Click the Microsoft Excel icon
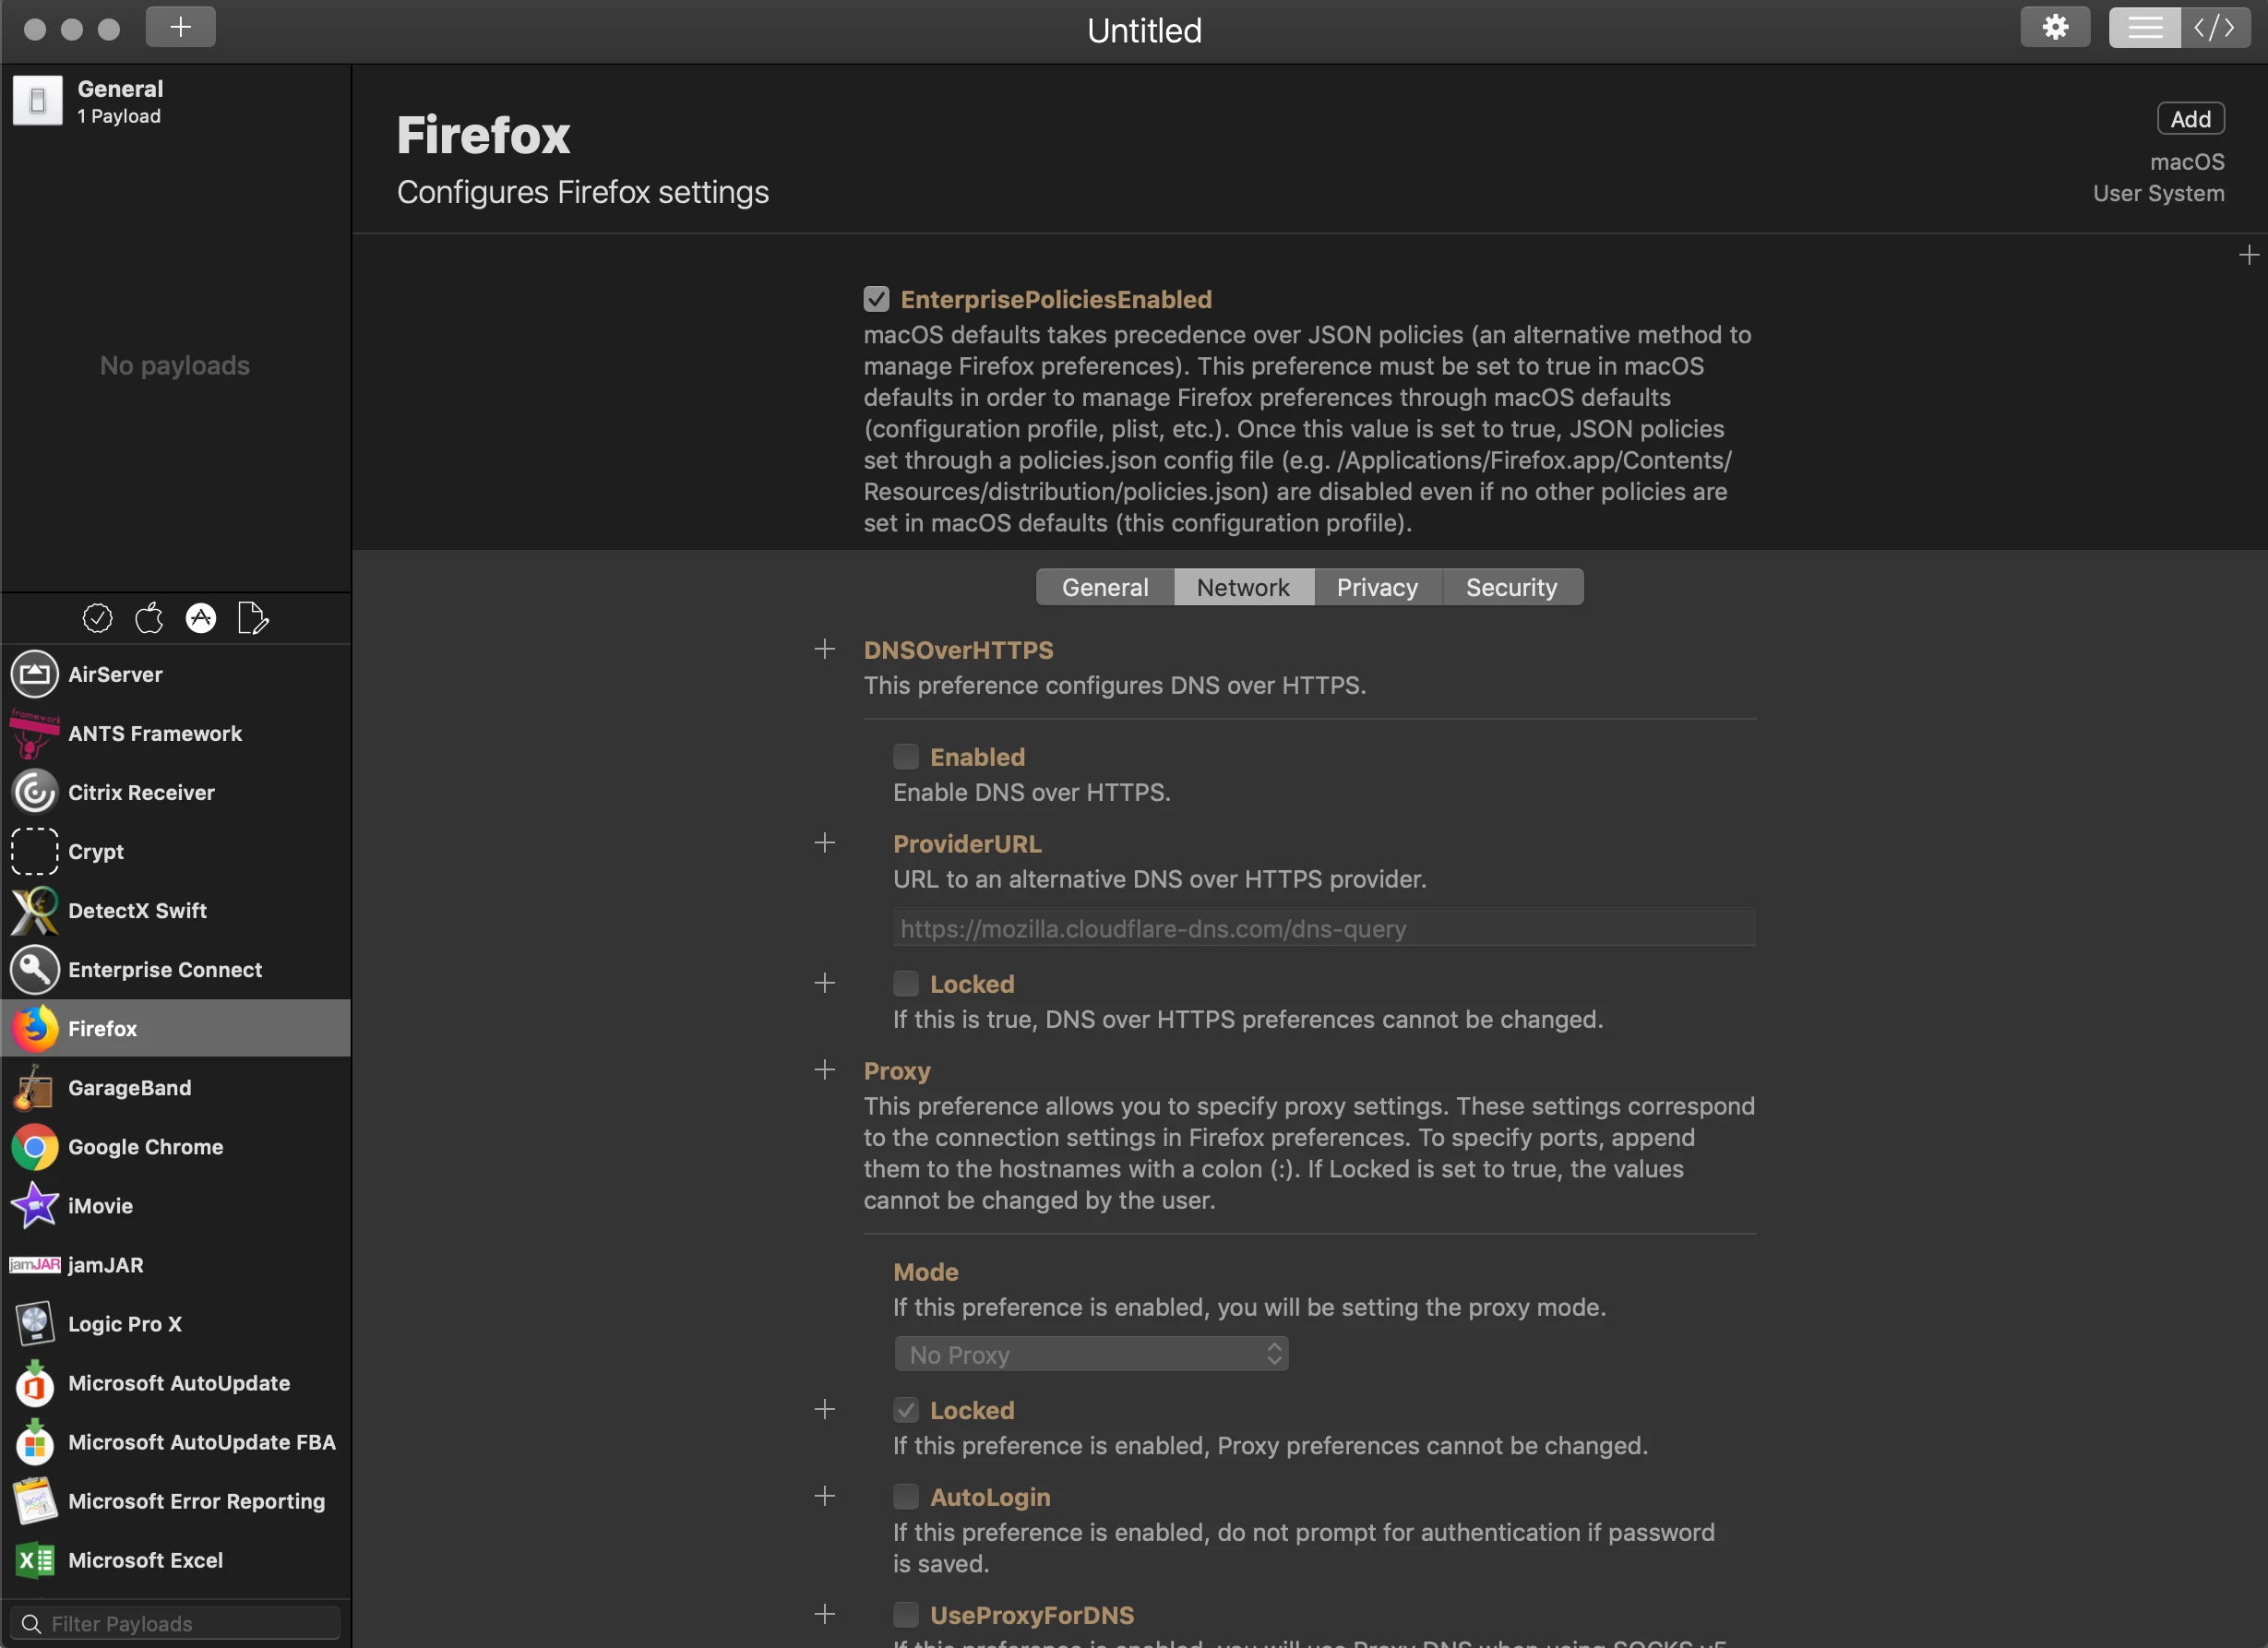The height and width of the screenshot is (1648, 2268). [35, 1559]
